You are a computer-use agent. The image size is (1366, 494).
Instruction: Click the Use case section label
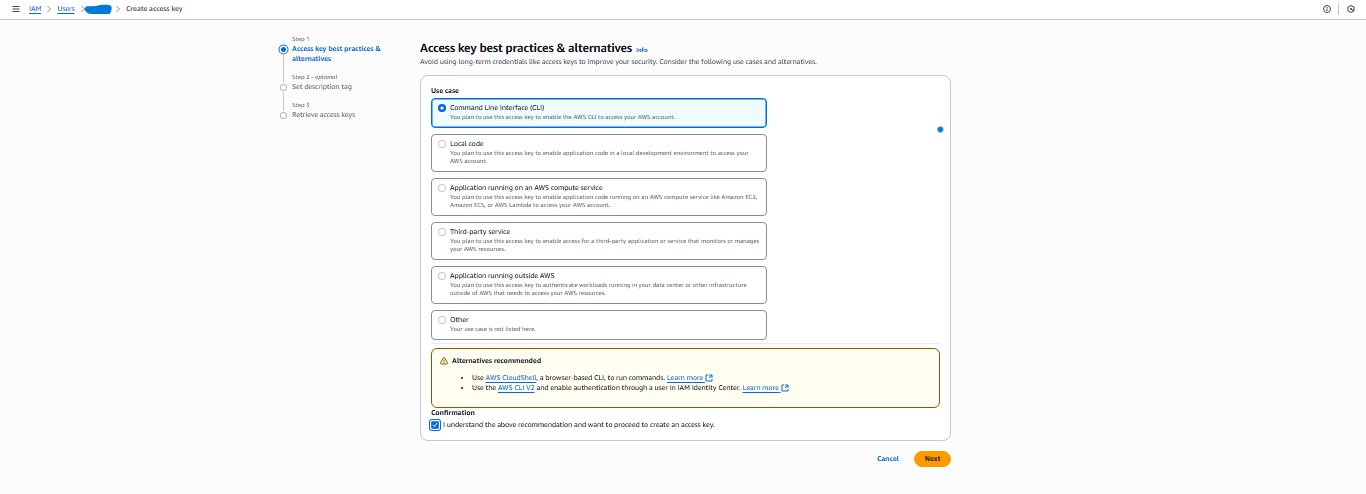point(445,90)
